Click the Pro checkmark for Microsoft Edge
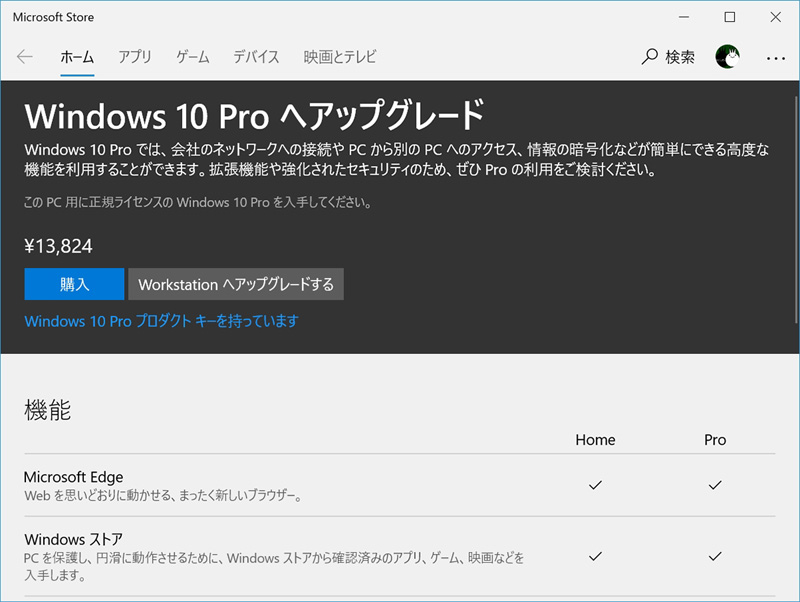Viewport: 800px width, 602px height. click(715, 485)
